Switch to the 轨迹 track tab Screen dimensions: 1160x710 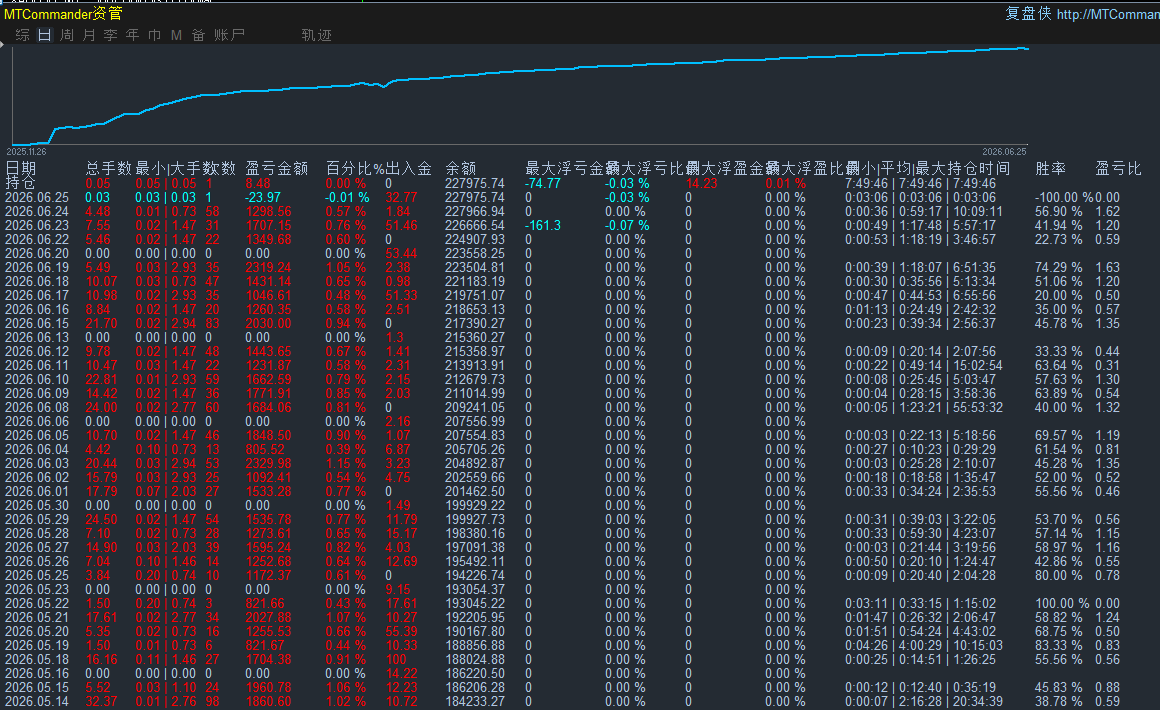click(x=317, y=35)
